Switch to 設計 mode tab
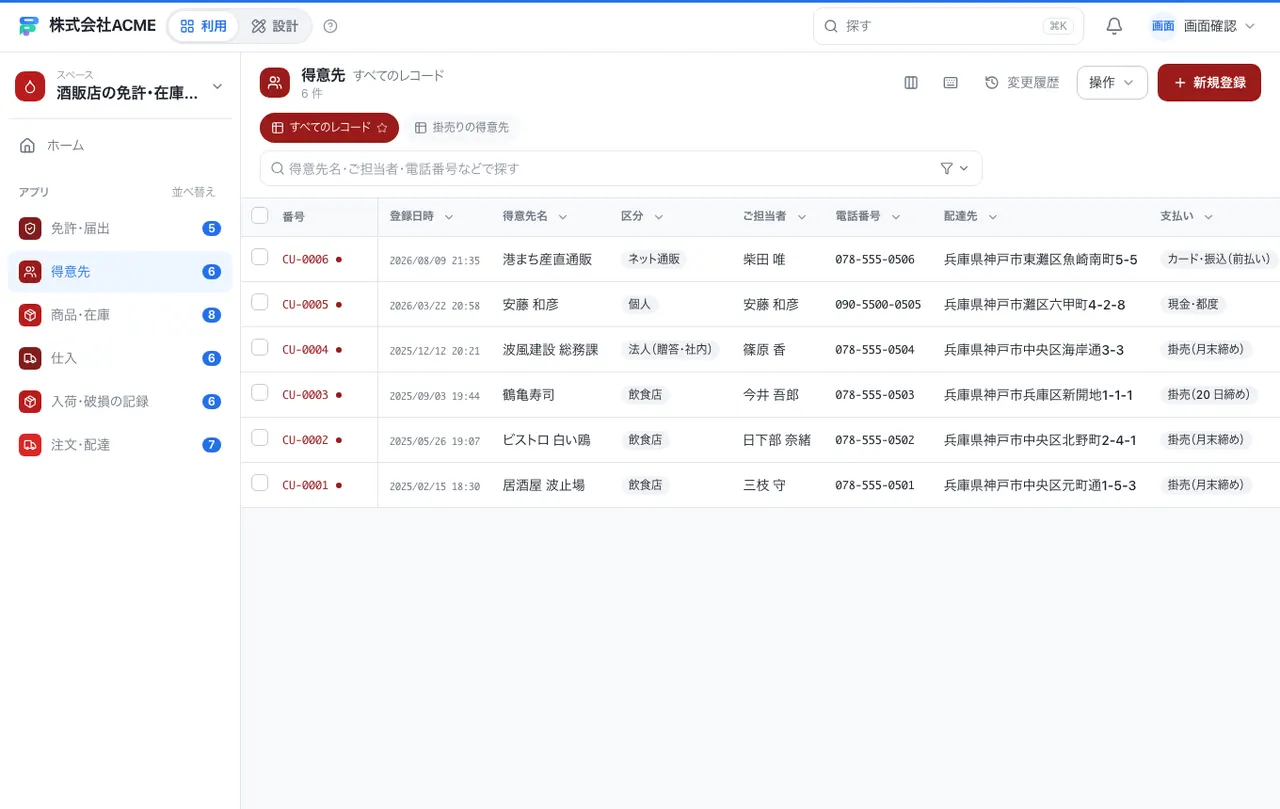Viewport: 1280px width, 809px height. (x=274, y=26)
